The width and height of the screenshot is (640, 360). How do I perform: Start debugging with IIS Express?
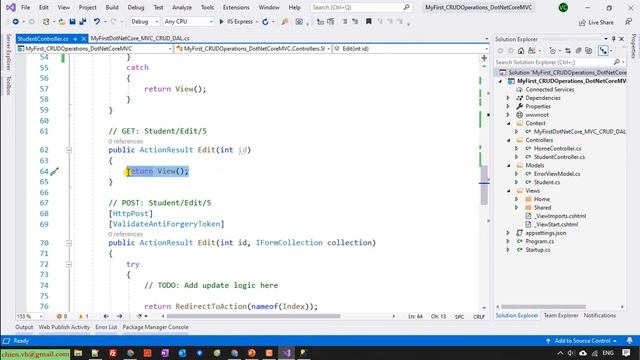click(236, 22)
